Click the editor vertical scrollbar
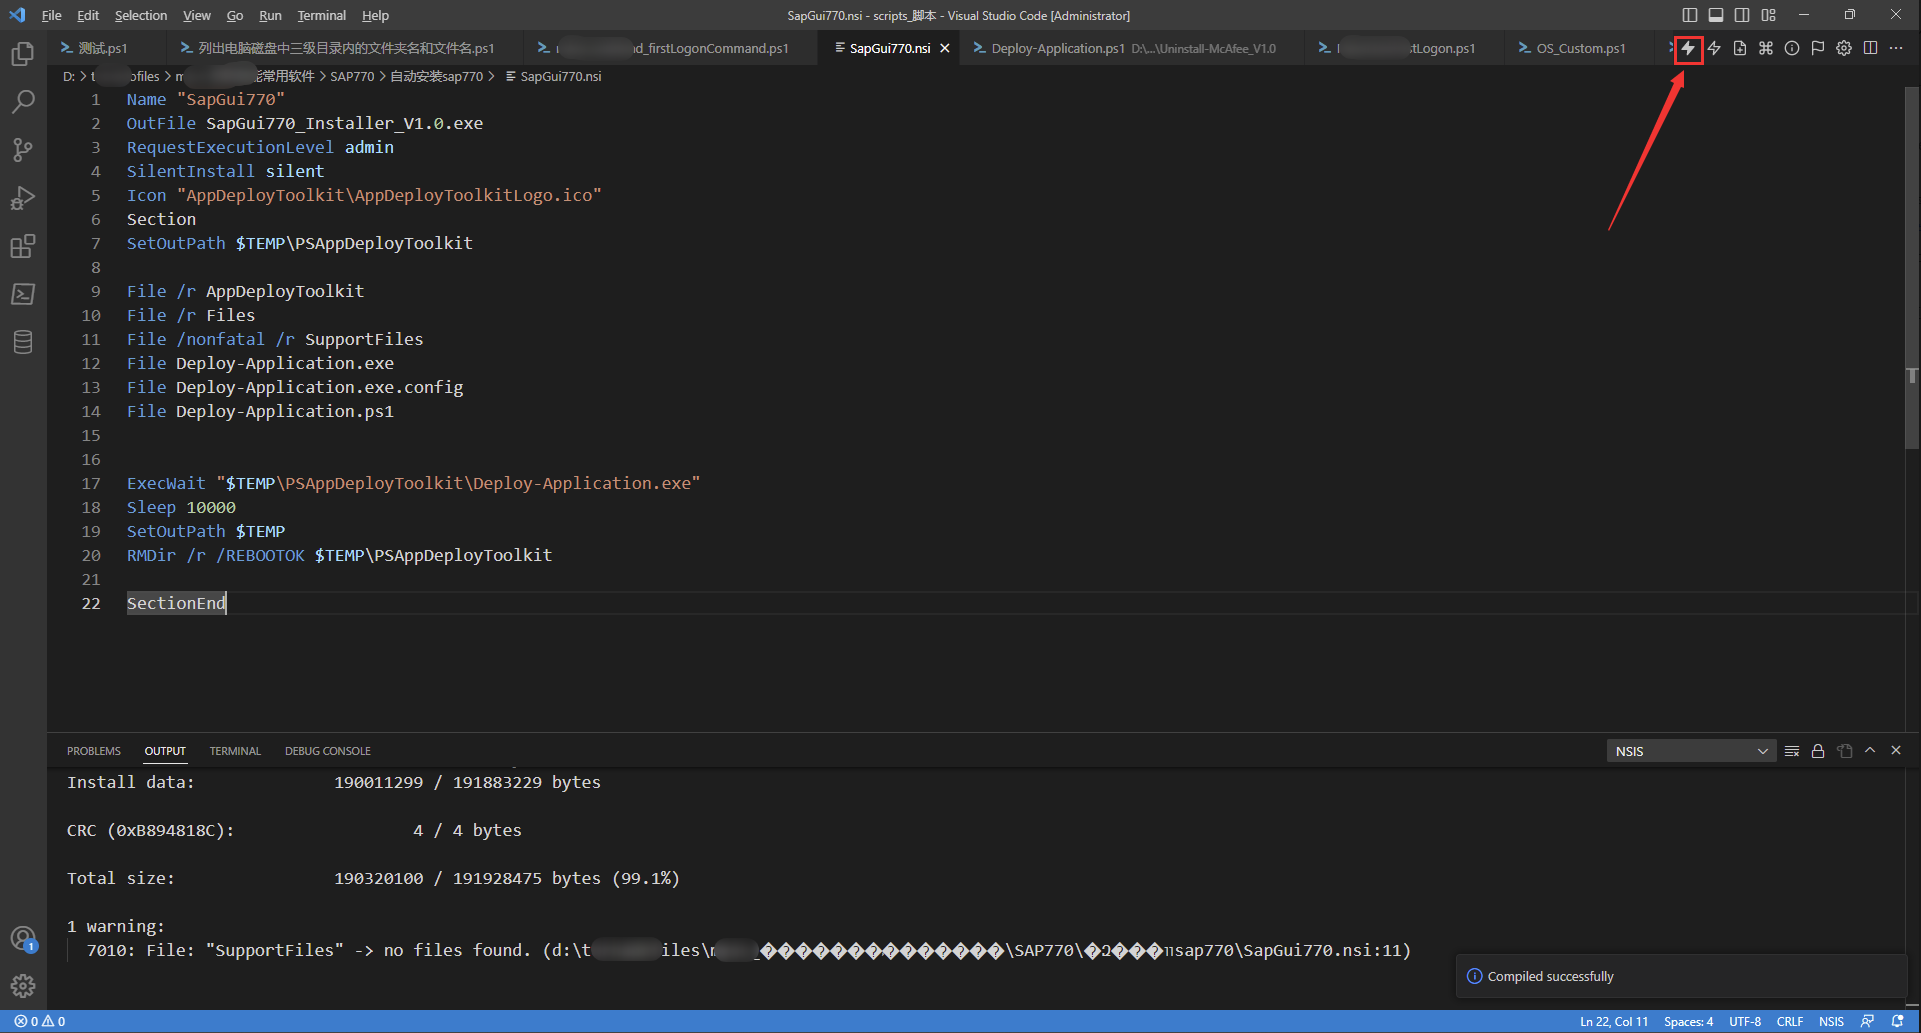Viewport: 1921px width, 1033px height. coord(1912,266)
